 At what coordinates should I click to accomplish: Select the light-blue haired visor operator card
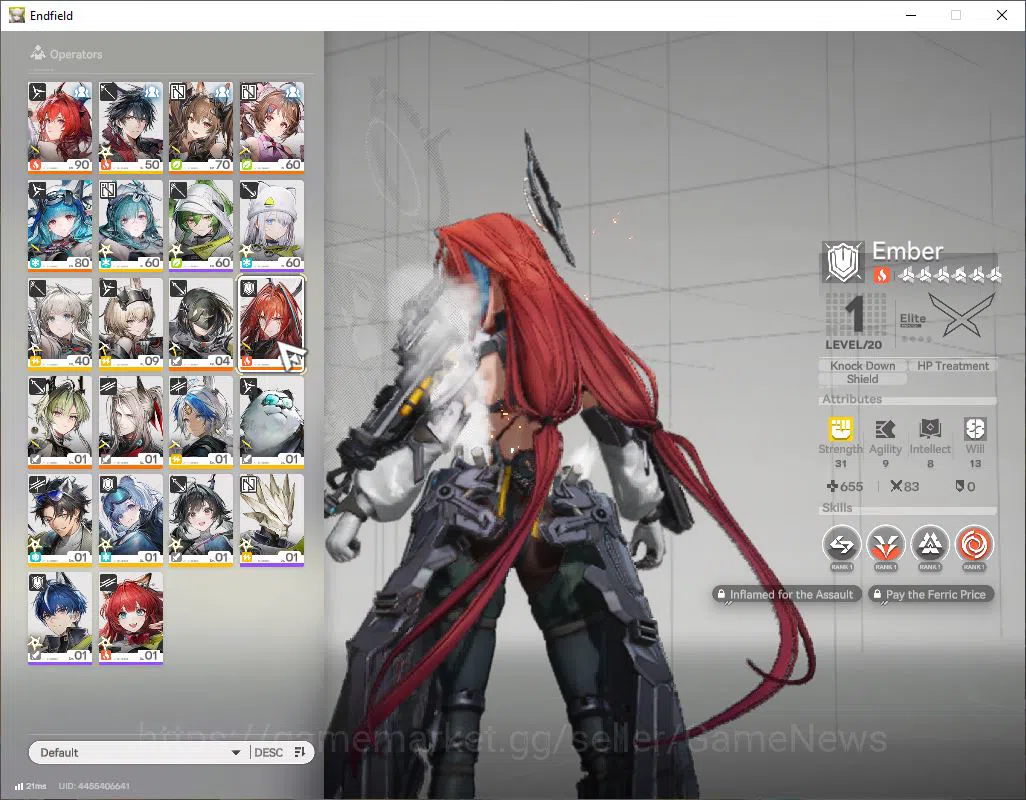coord(130,520)
